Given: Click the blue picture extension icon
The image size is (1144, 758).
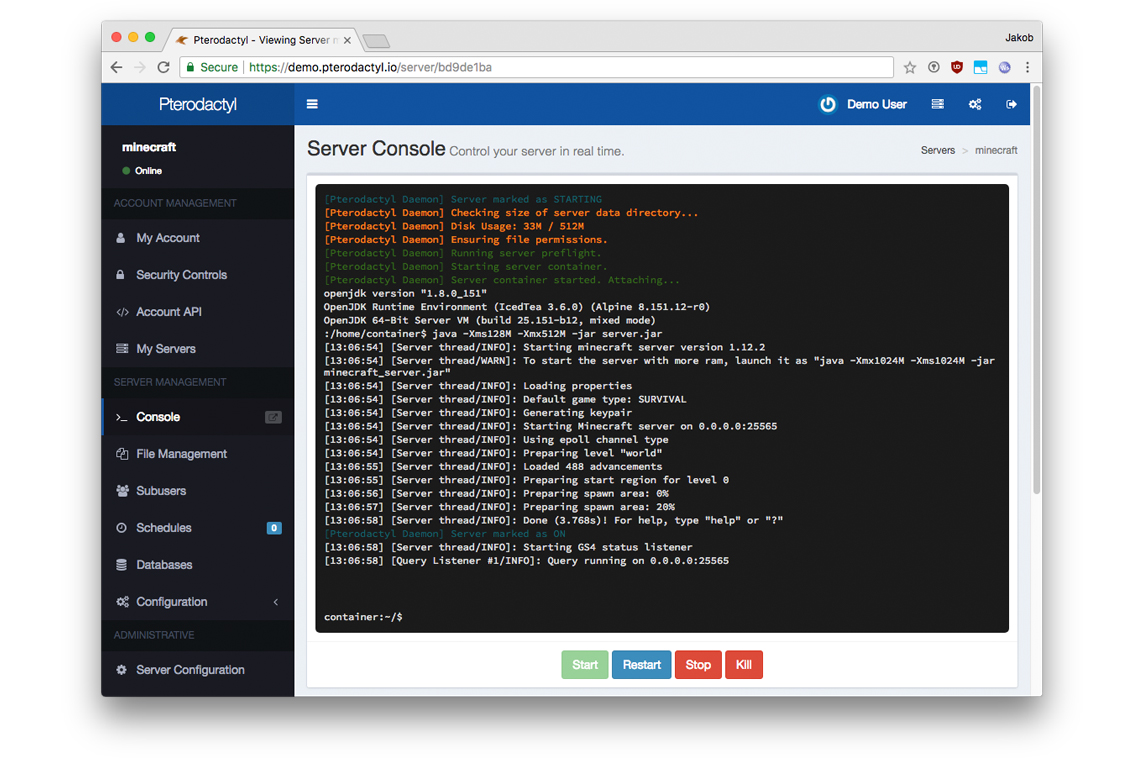Looking at the screenshot, I should [x=981, y=67].
